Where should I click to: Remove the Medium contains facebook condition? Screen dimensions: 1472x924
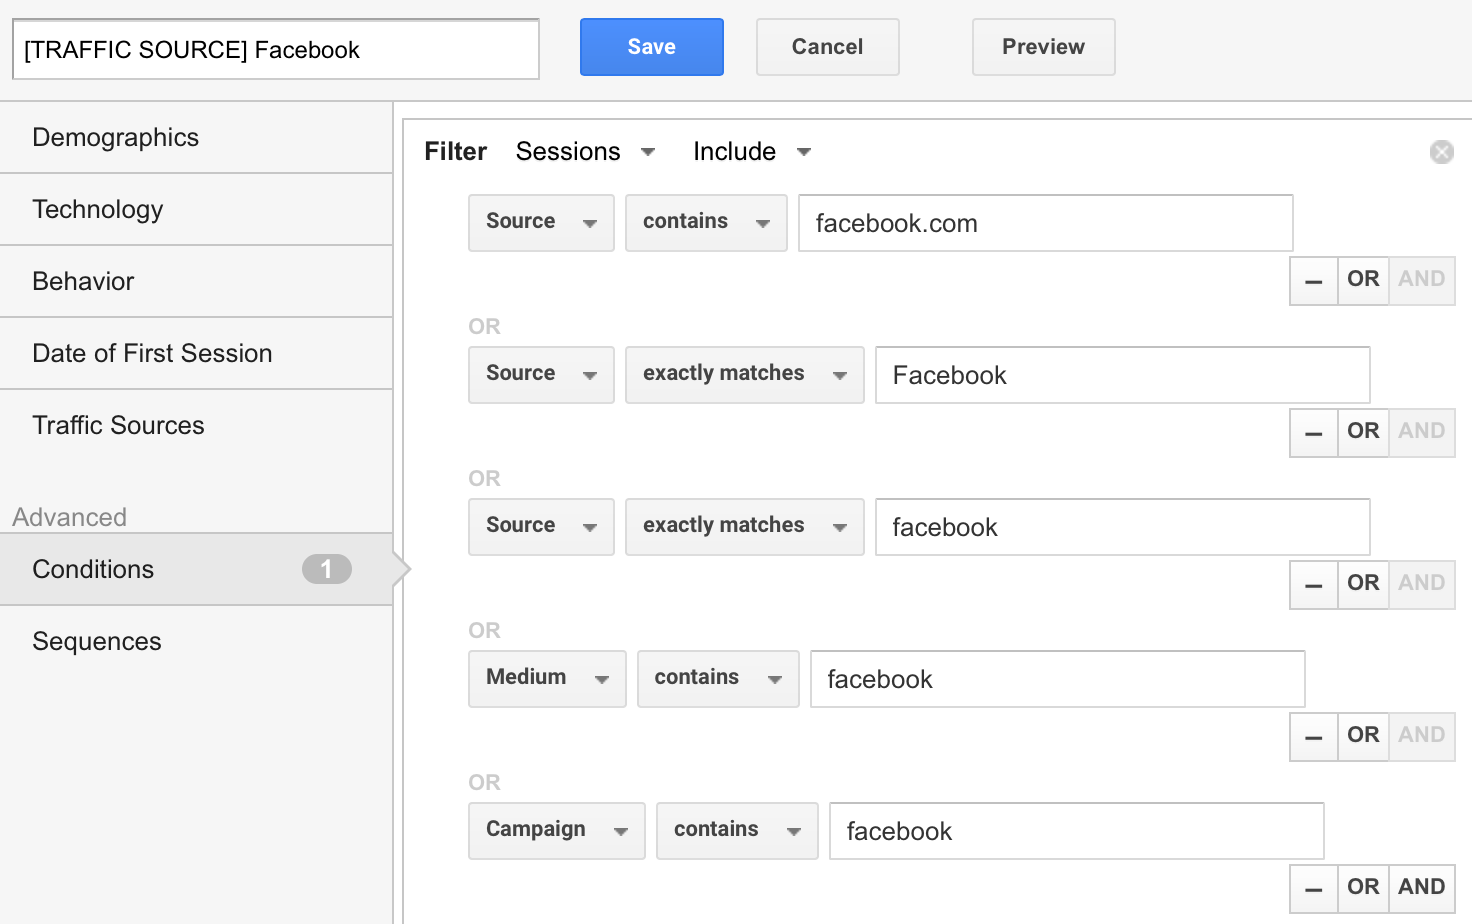coord(1314,737)
